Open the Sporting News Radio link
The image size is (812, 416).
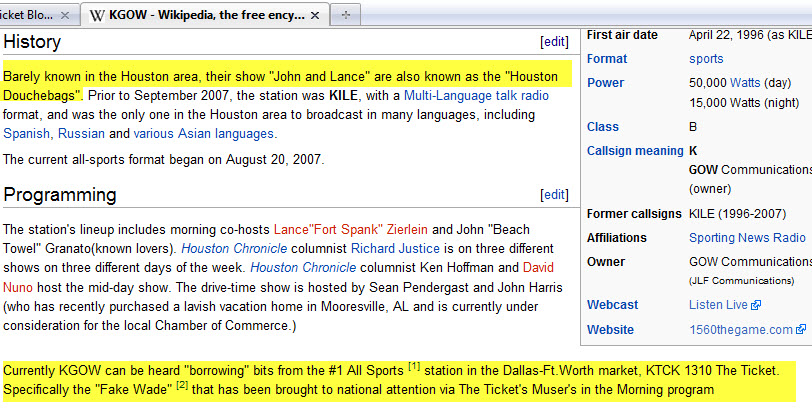[x=747, y=237]
